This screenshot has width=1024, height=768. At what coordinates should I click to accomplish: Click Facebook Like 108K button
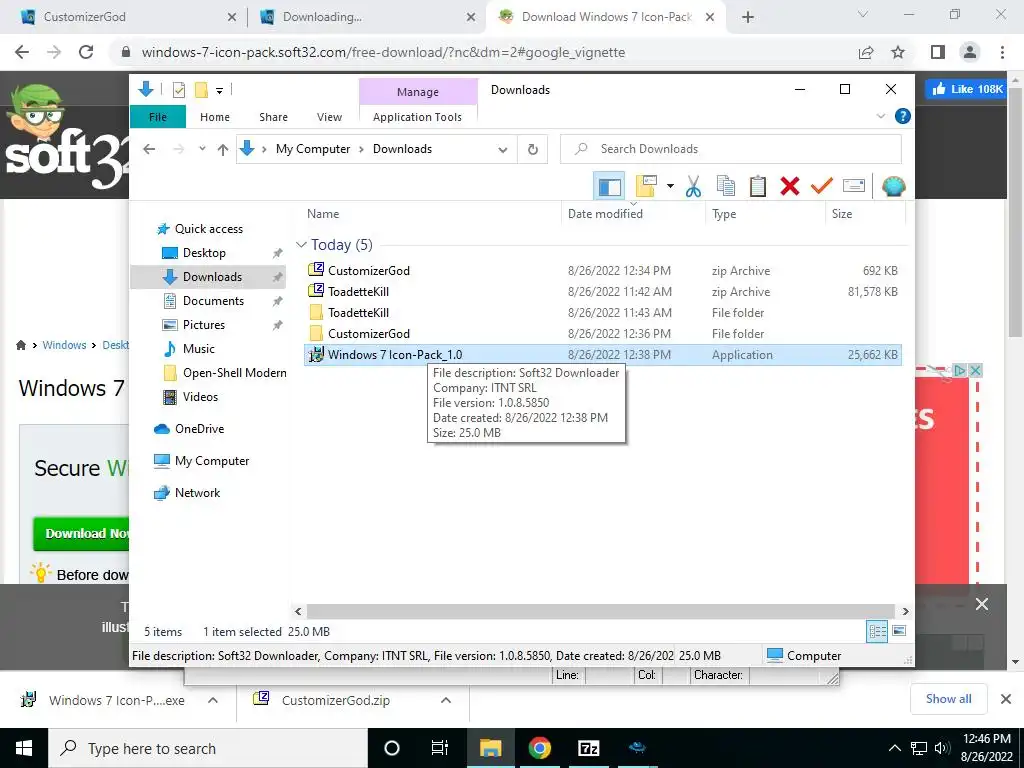pos(967,89)
